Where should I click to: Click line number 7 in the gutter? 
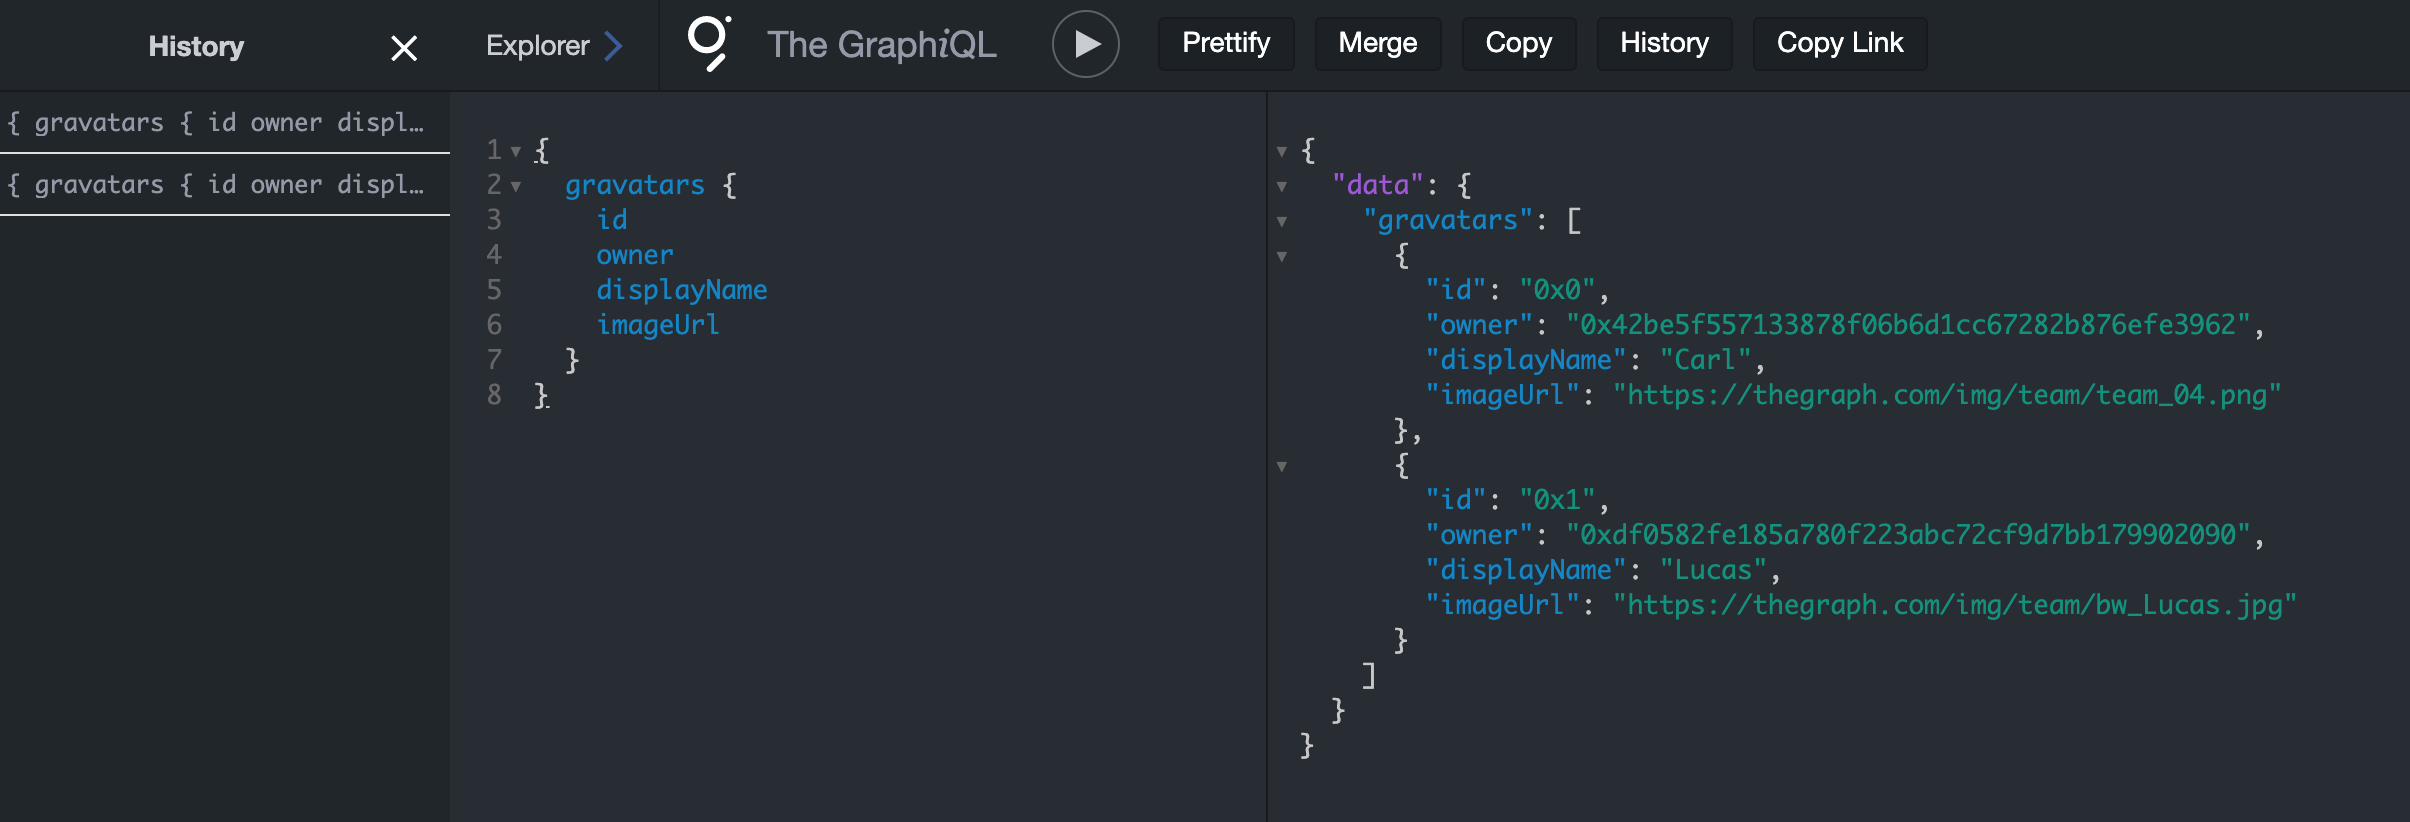(494, 360)
